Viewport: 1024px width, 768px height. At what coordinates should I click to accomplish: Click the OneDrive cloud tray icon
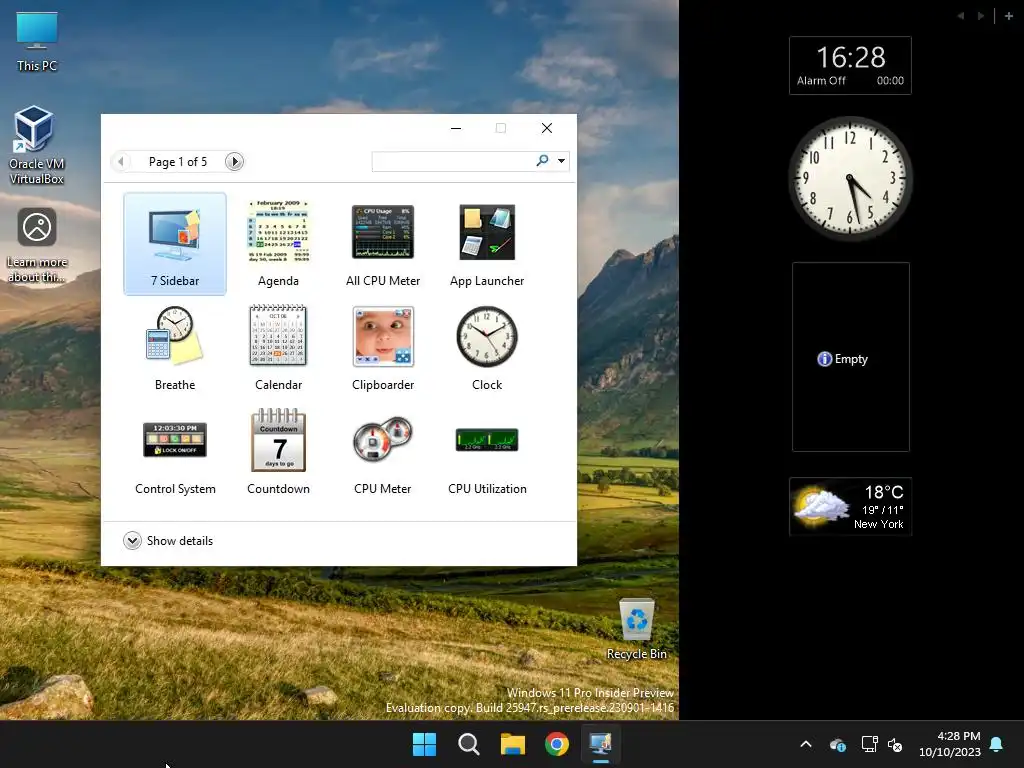(x=838, y=744)
